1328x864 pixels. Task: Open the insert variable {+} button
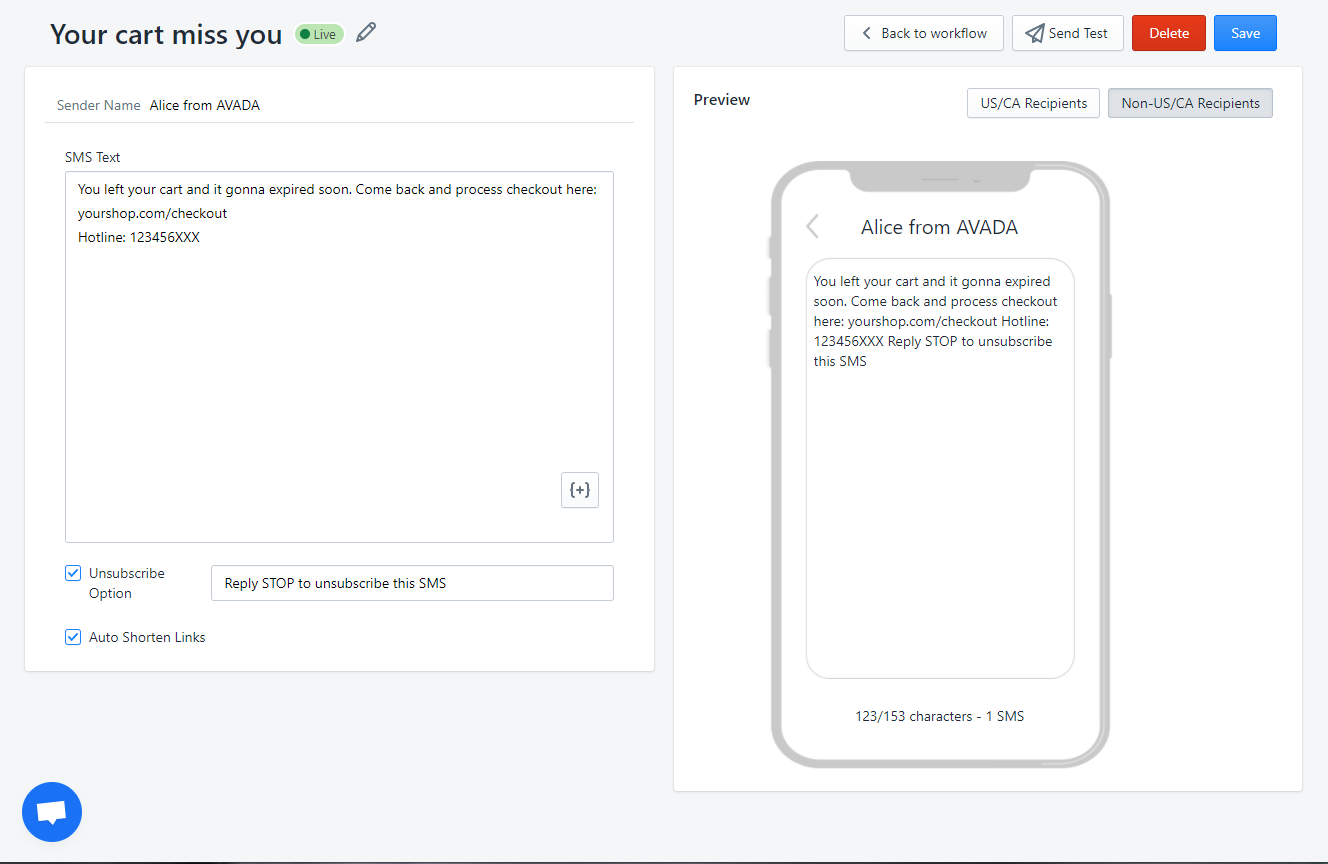[x=580, y=490]
